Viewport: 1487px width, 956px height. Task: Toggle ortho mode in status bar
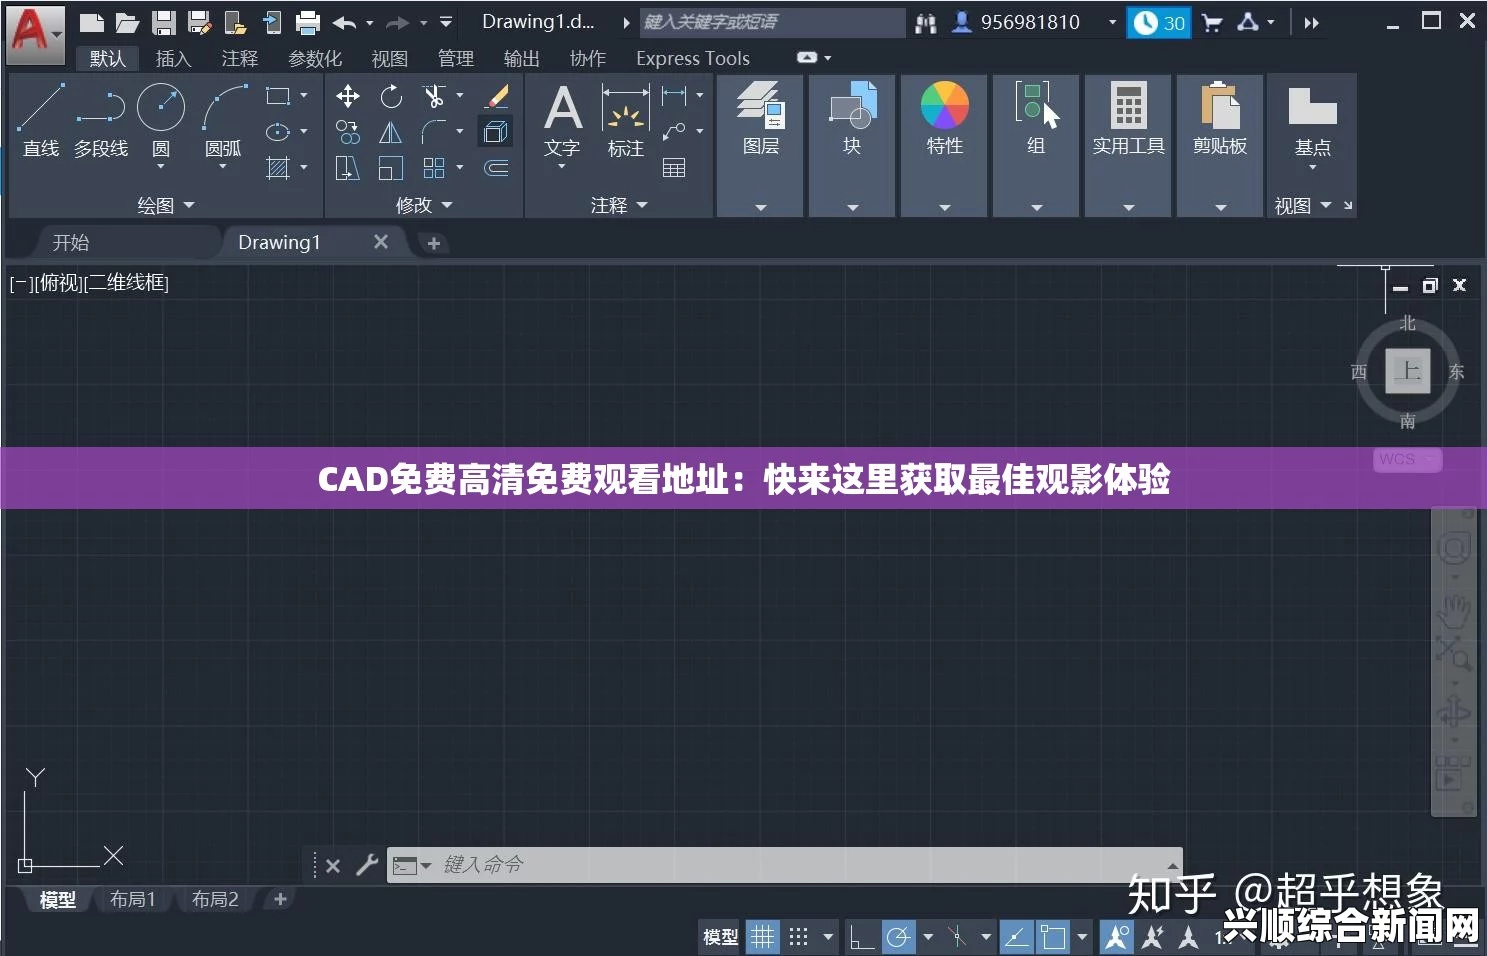(x=861, y=937)
